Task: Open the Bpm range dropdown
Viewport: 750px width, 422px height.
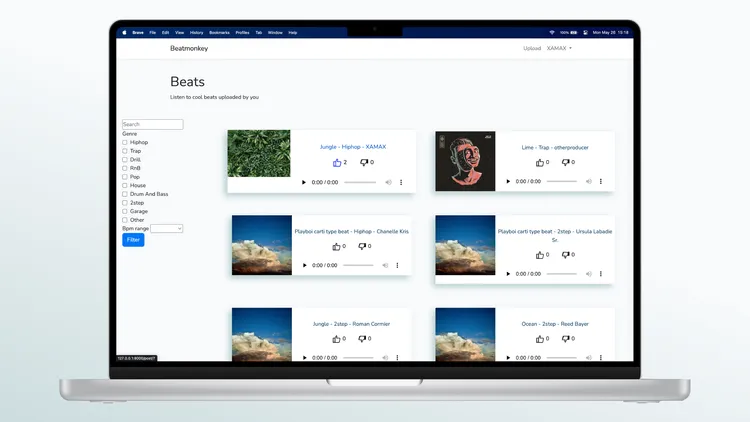Action: [166, 228]
